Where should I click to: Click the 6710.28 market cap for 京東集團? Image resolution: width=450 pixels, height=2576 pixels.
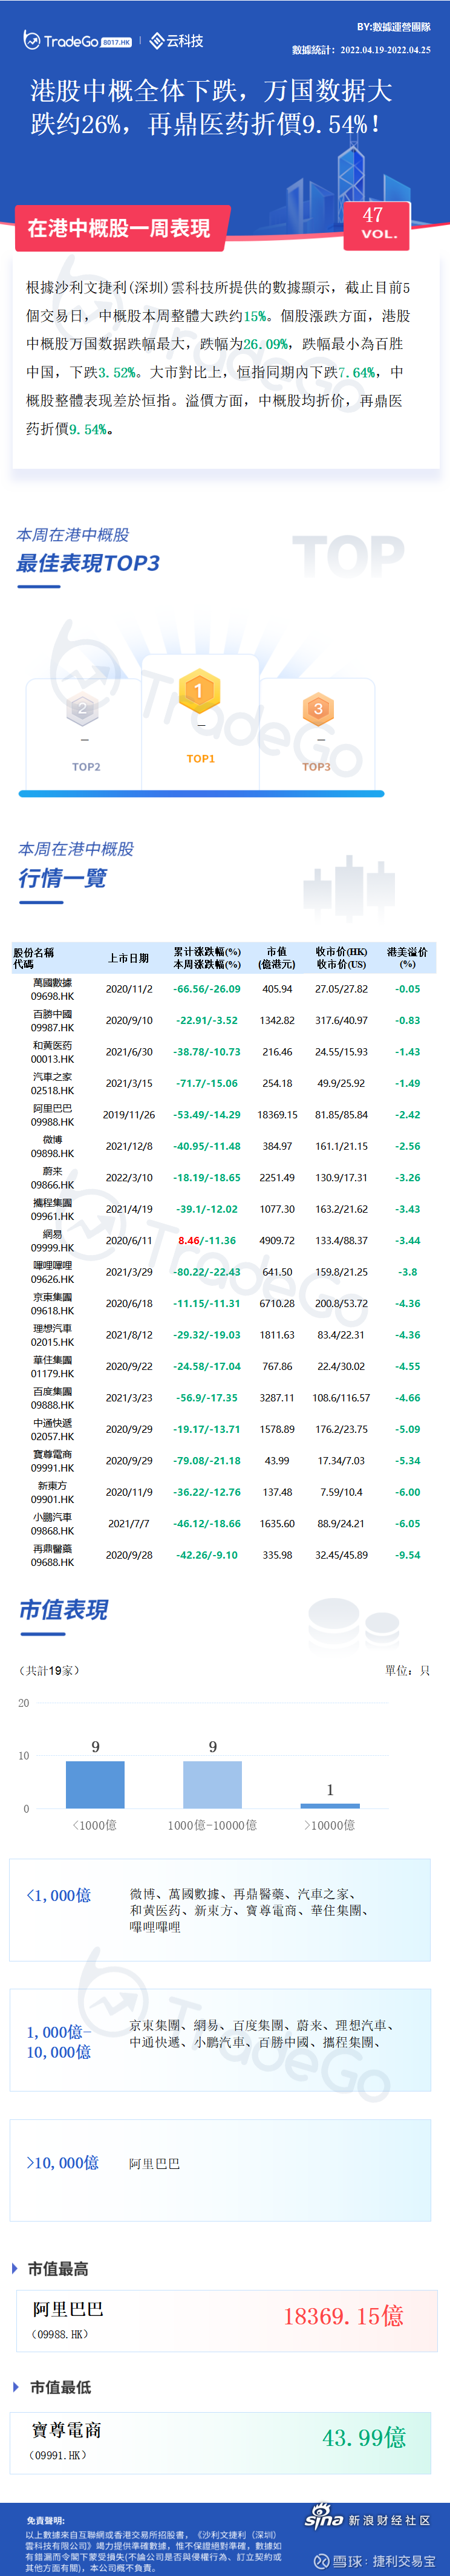tap(277, 1303)
